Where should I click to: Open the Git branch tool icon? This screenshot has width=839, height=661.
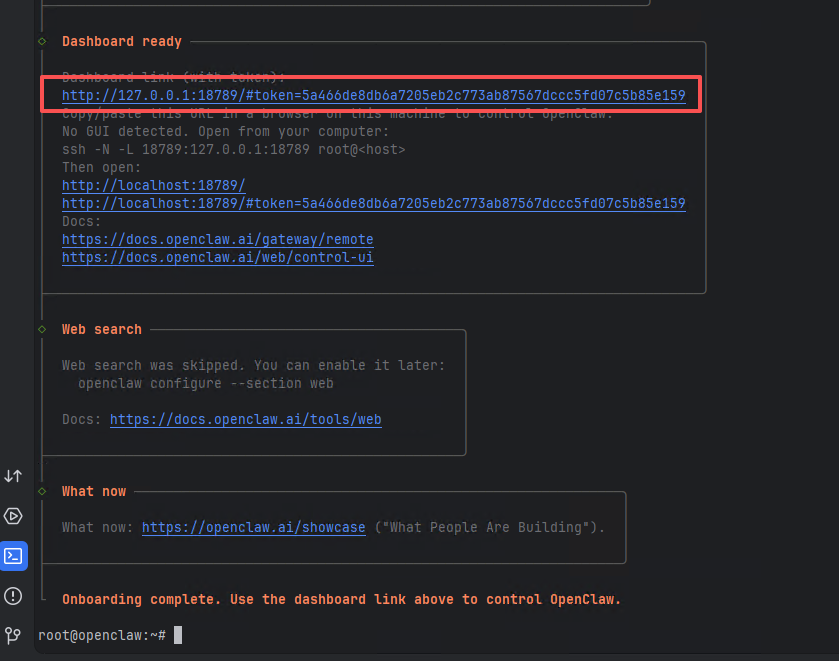click(x=14, y=635)
